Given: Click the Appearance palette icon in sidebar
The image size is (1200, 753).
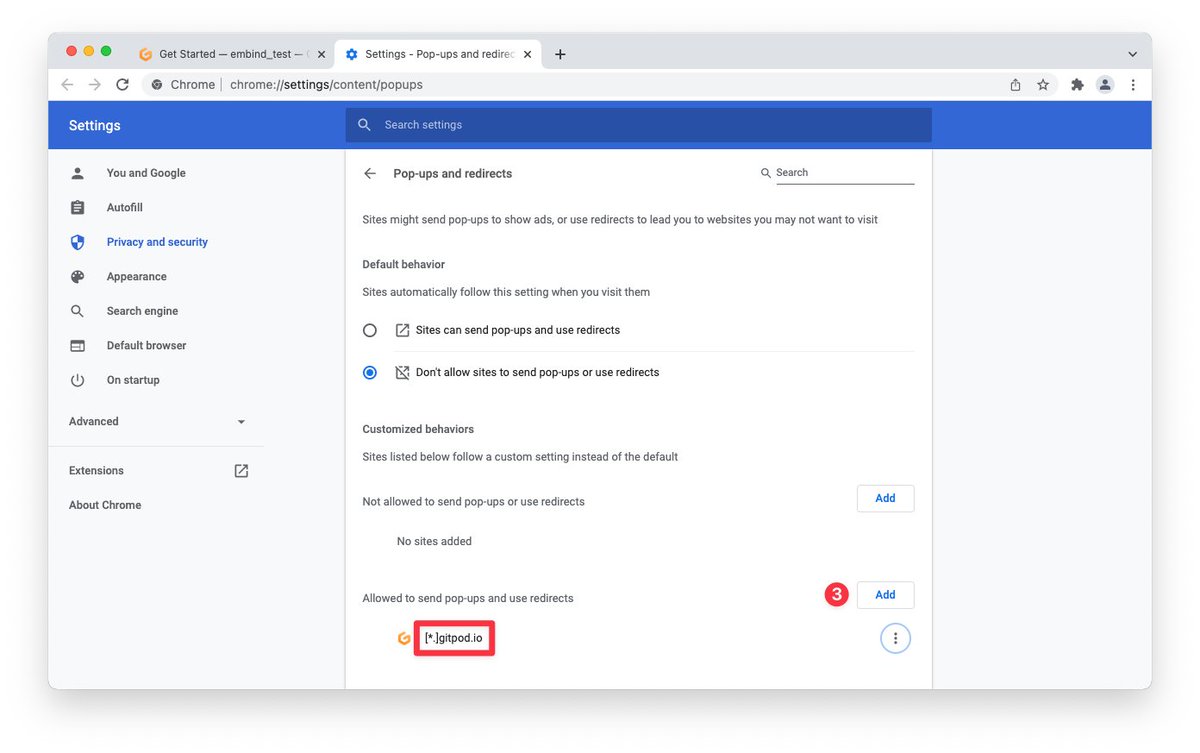Looking at the screenshot, I should tap(78, 276).
